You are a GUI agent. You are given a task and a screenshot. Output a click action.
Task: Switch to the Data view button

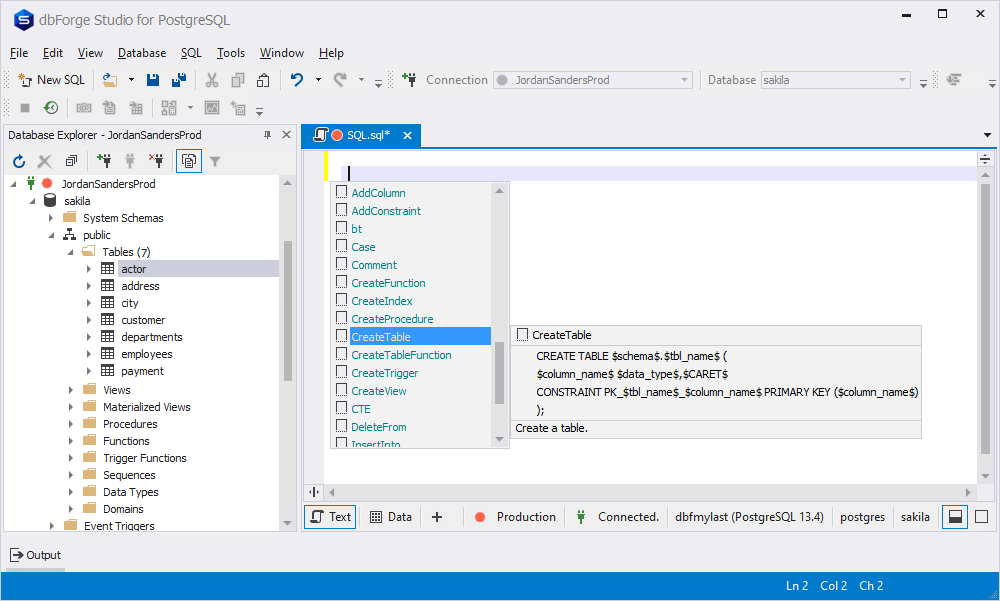(x=390, y=517)
